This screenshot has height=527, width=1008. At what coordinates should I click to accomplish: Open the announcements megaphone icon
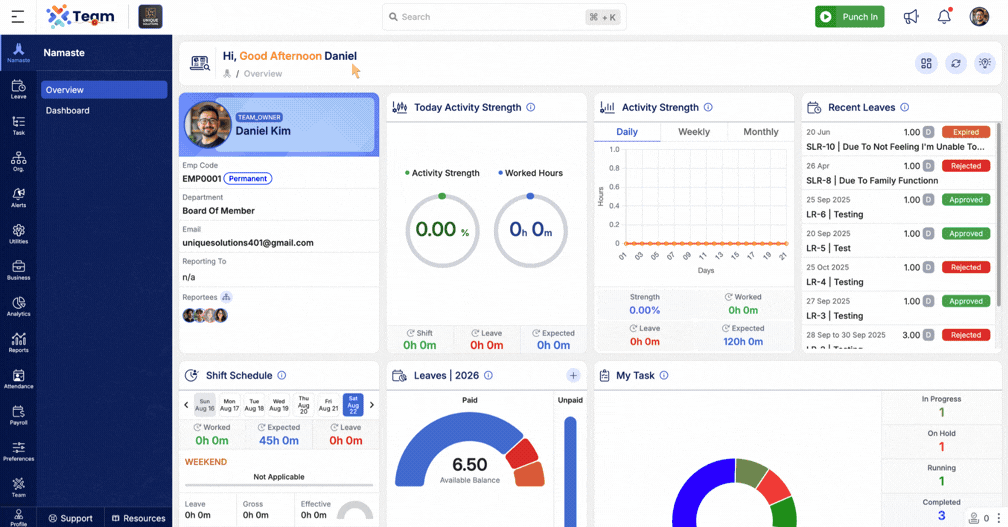tap(911, 17)
